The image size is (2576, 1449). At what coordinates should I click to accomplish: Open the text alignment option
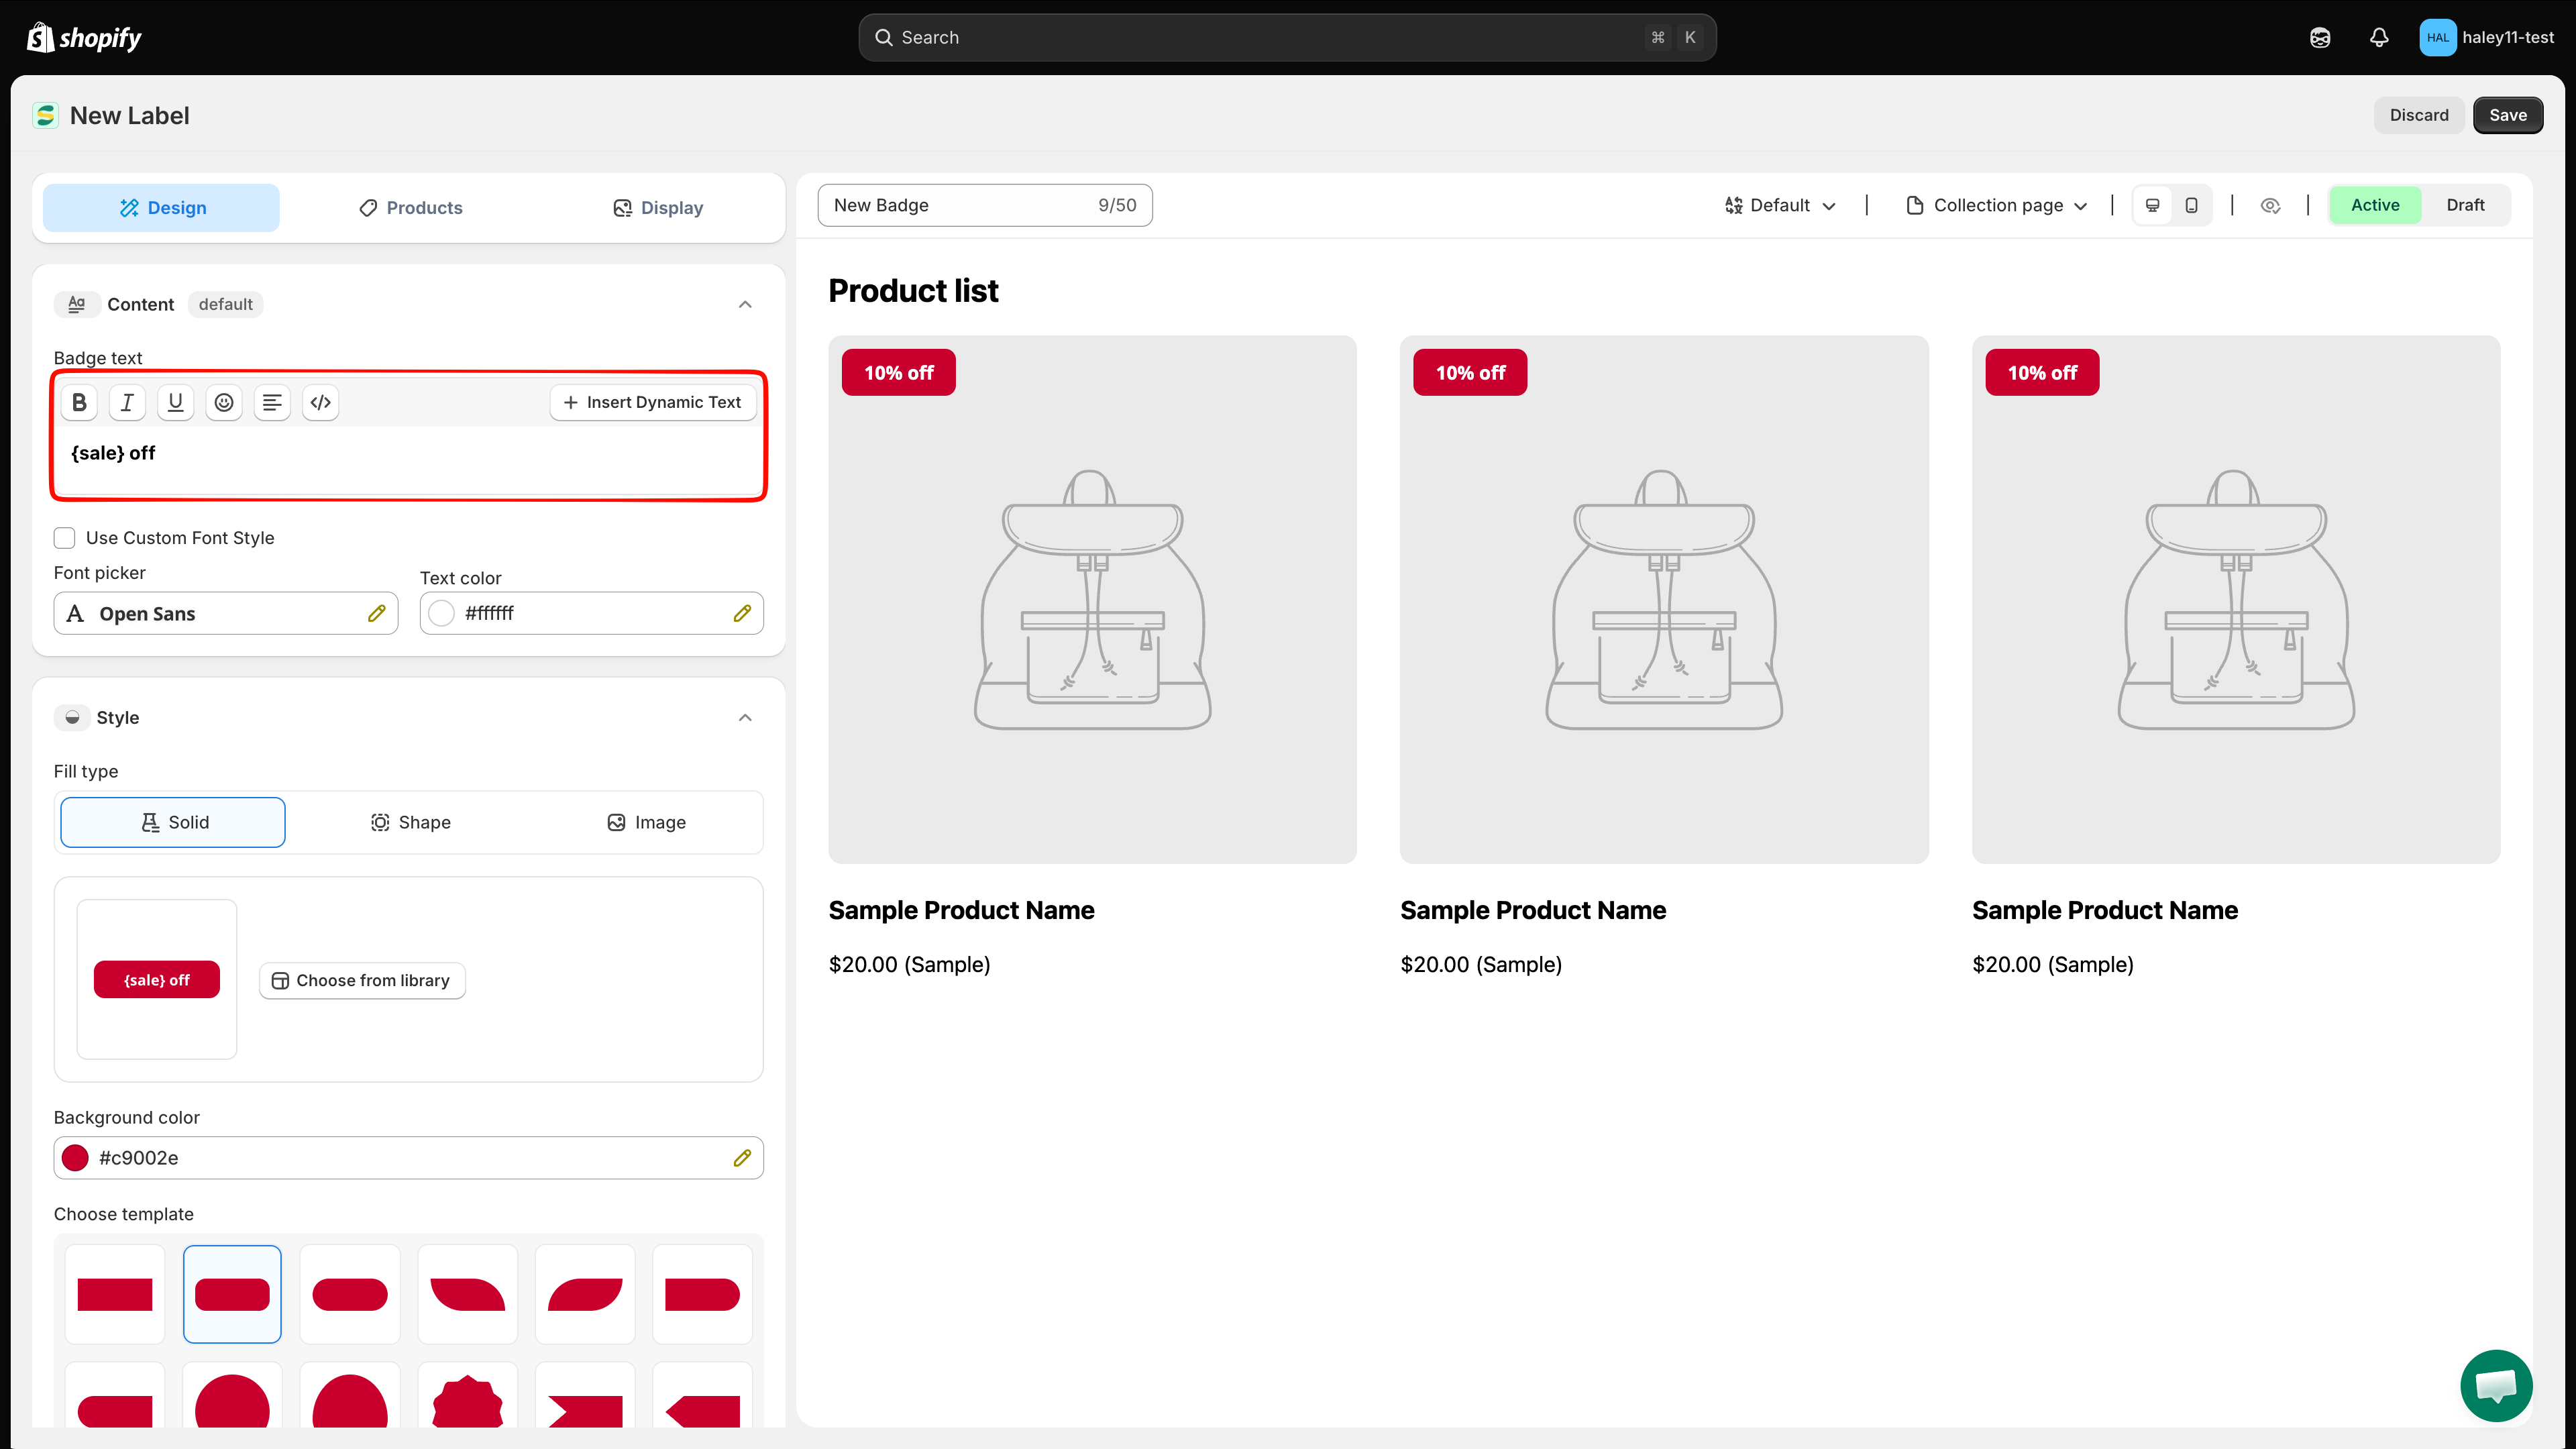tap(272, 402)
